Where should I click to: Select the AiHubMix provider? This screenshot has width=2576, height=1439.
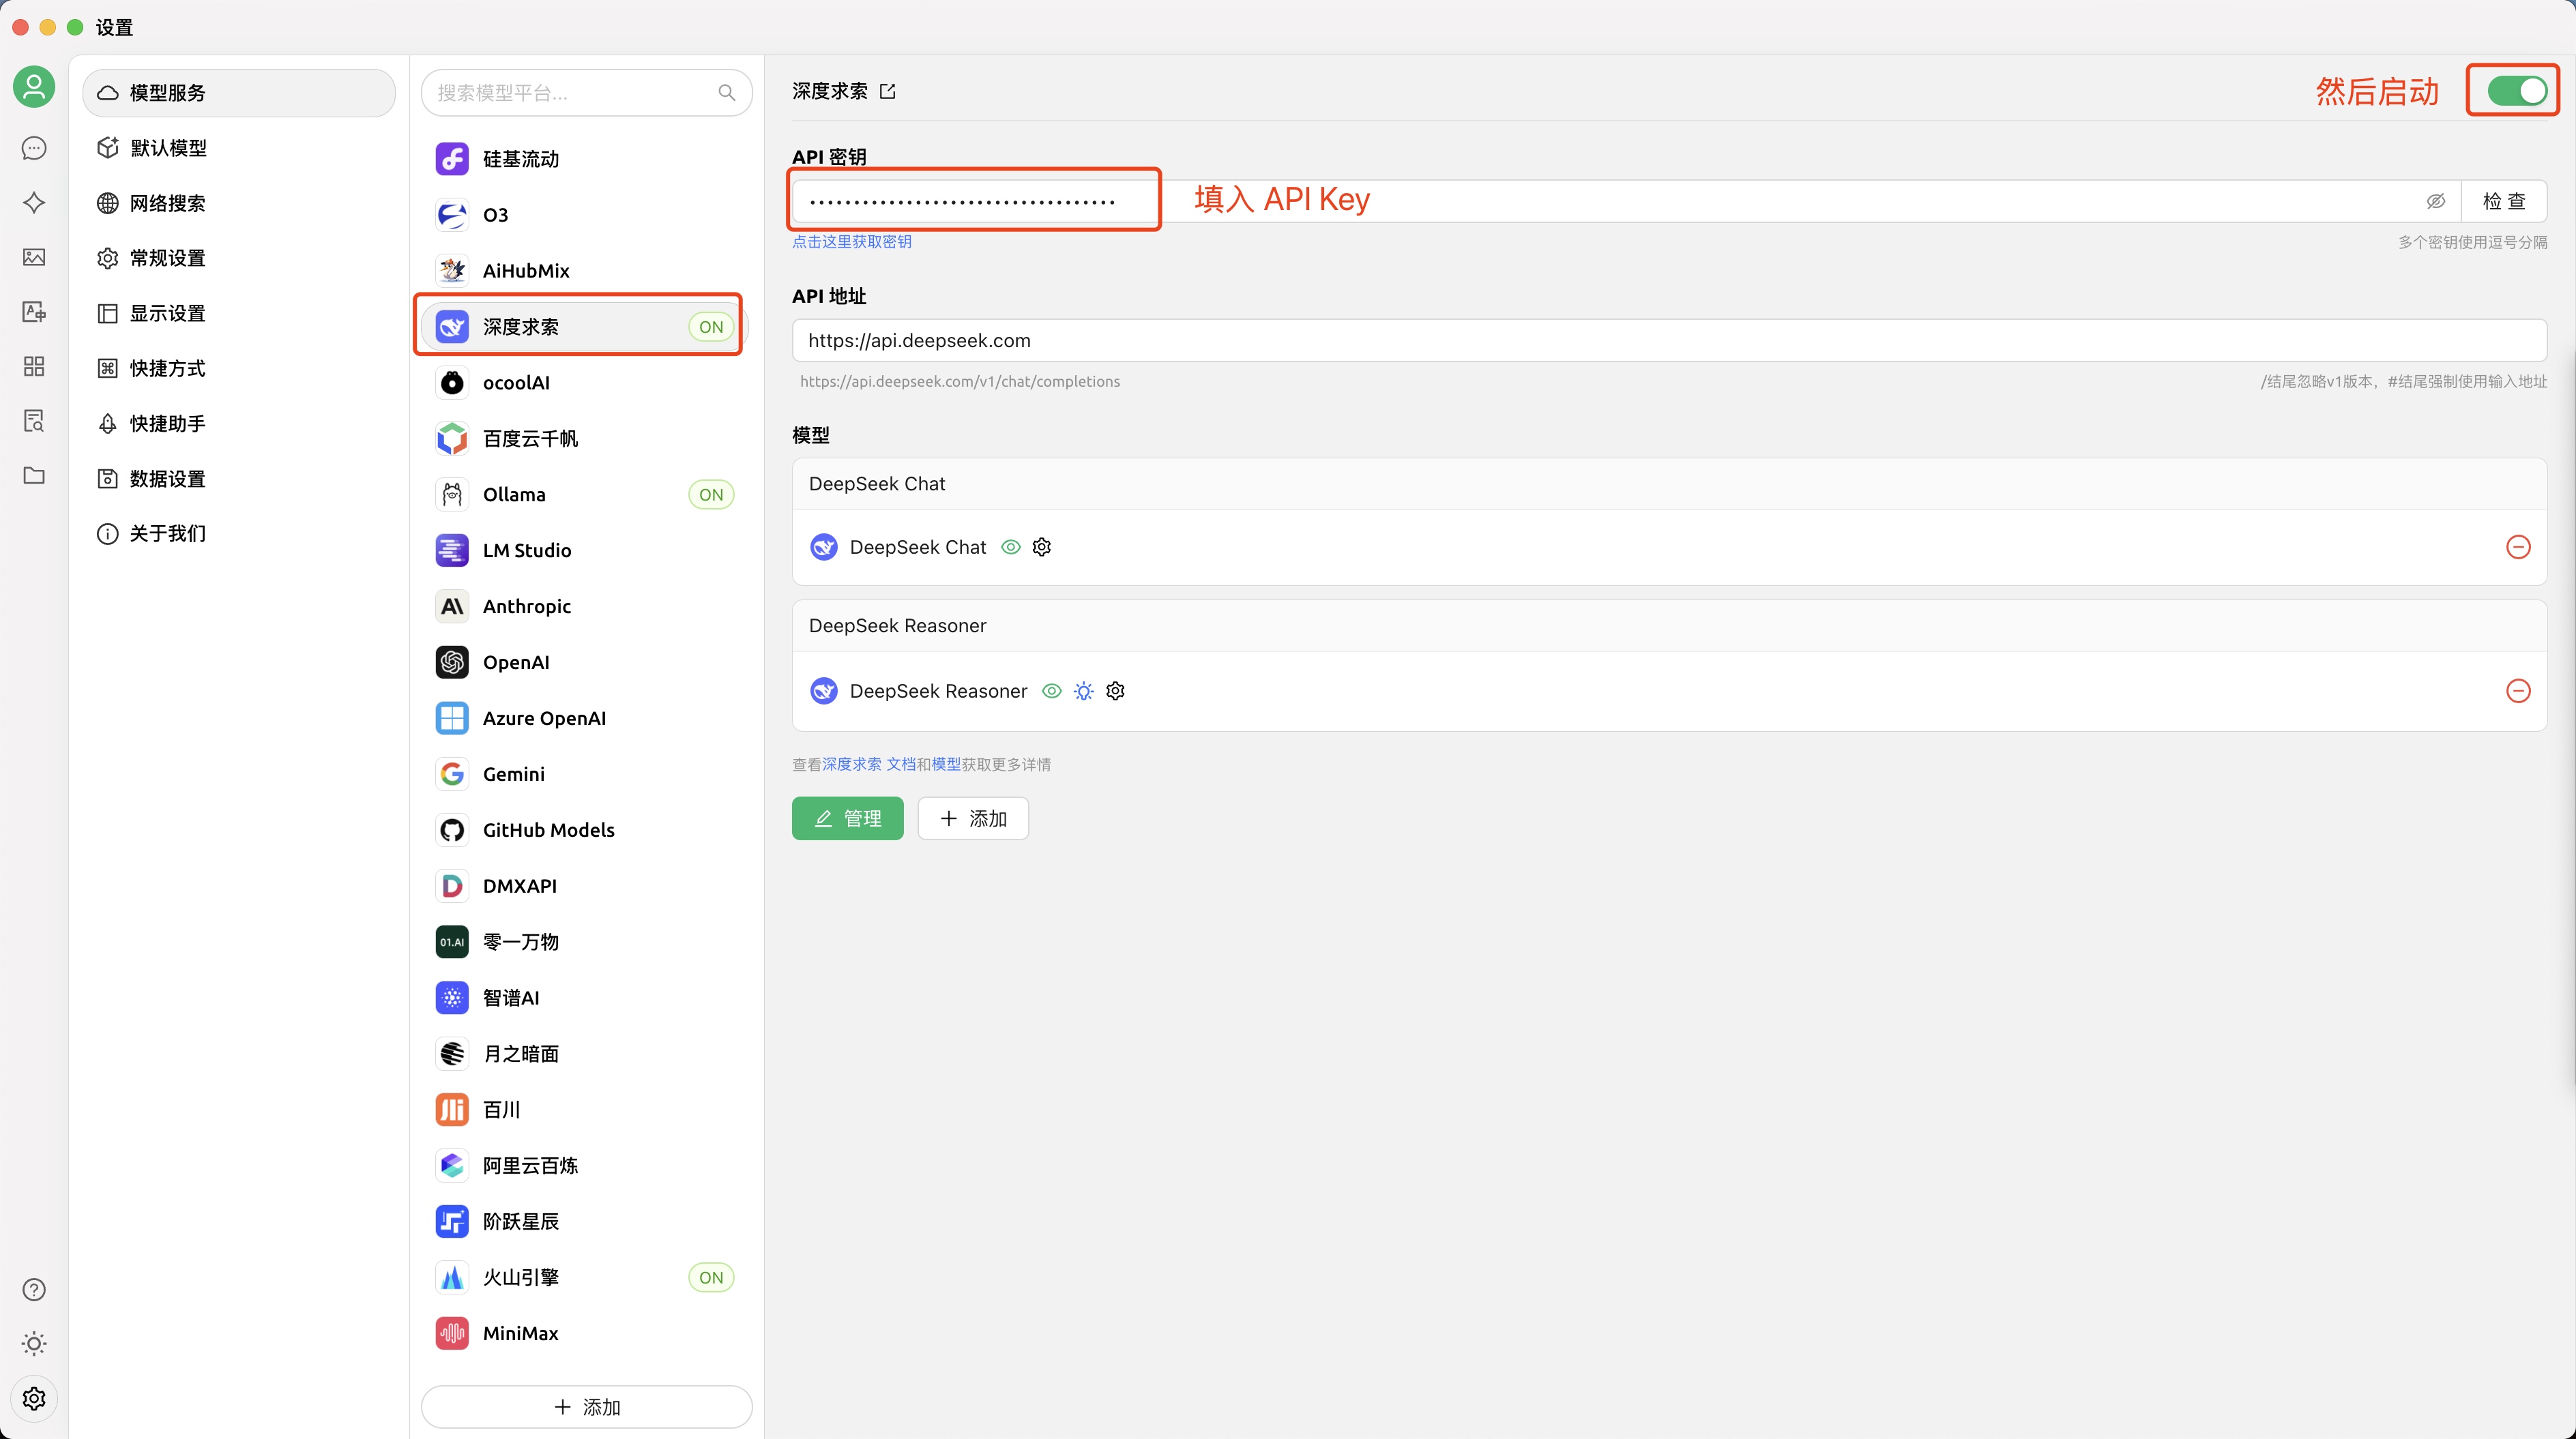[x=586, y=271]
